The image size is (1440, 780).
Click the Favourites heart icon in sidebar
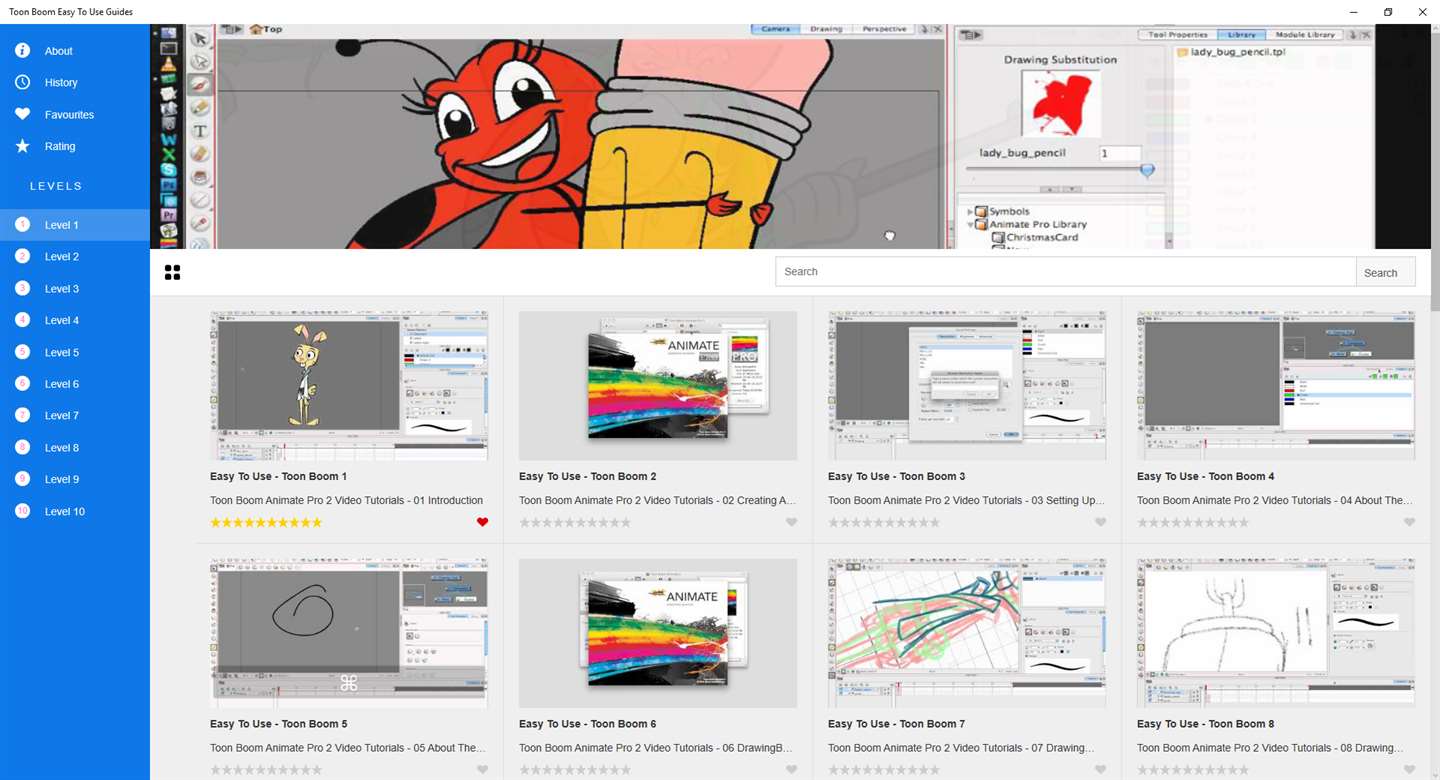22,115
